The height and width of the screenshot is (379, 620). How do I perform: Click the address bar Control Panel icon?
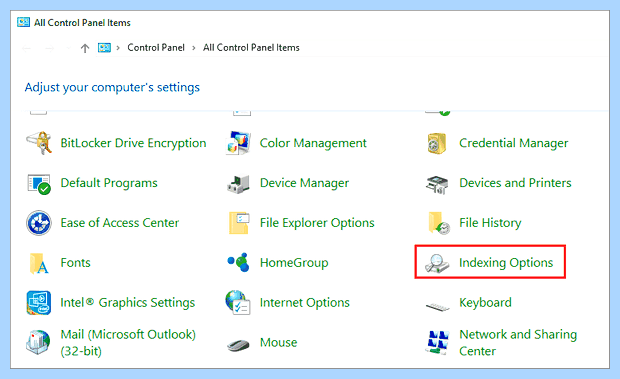click(x=104, y=48)
